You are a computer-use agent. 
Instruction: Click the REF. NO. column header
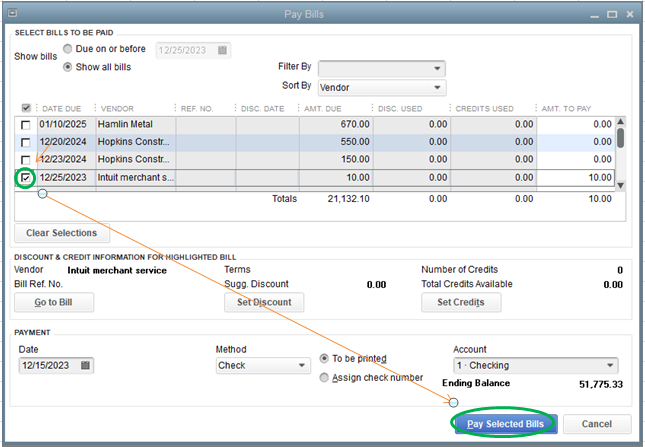click(x=197, y=109)
